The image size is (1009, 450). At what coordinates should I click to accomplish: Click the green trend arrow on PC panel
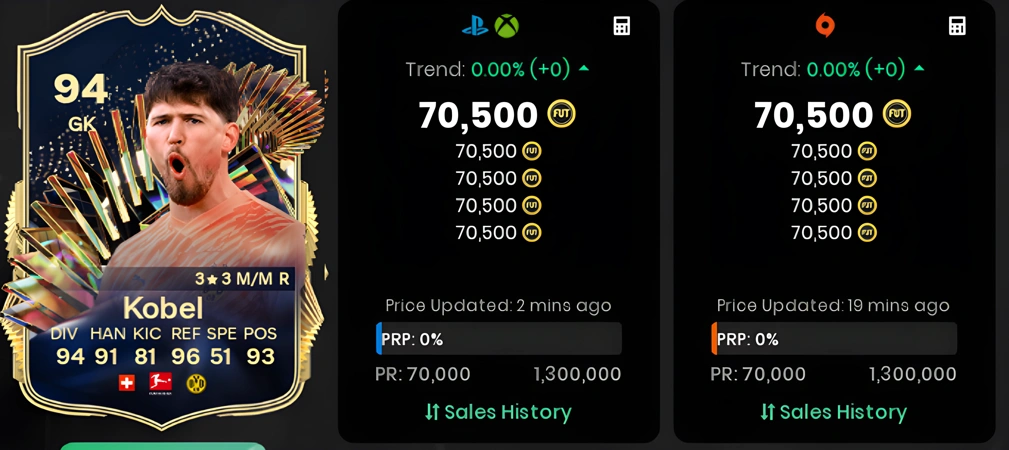(920, 69)
